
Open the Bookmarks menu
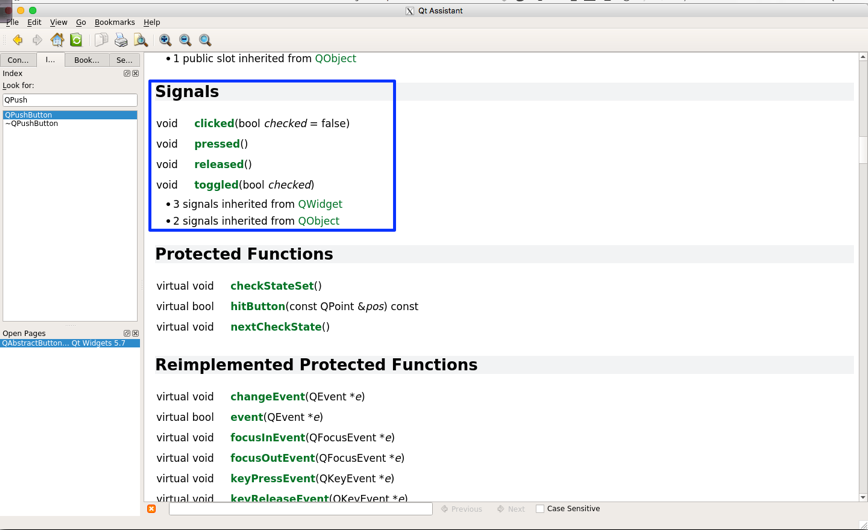[x=114, y=22]
